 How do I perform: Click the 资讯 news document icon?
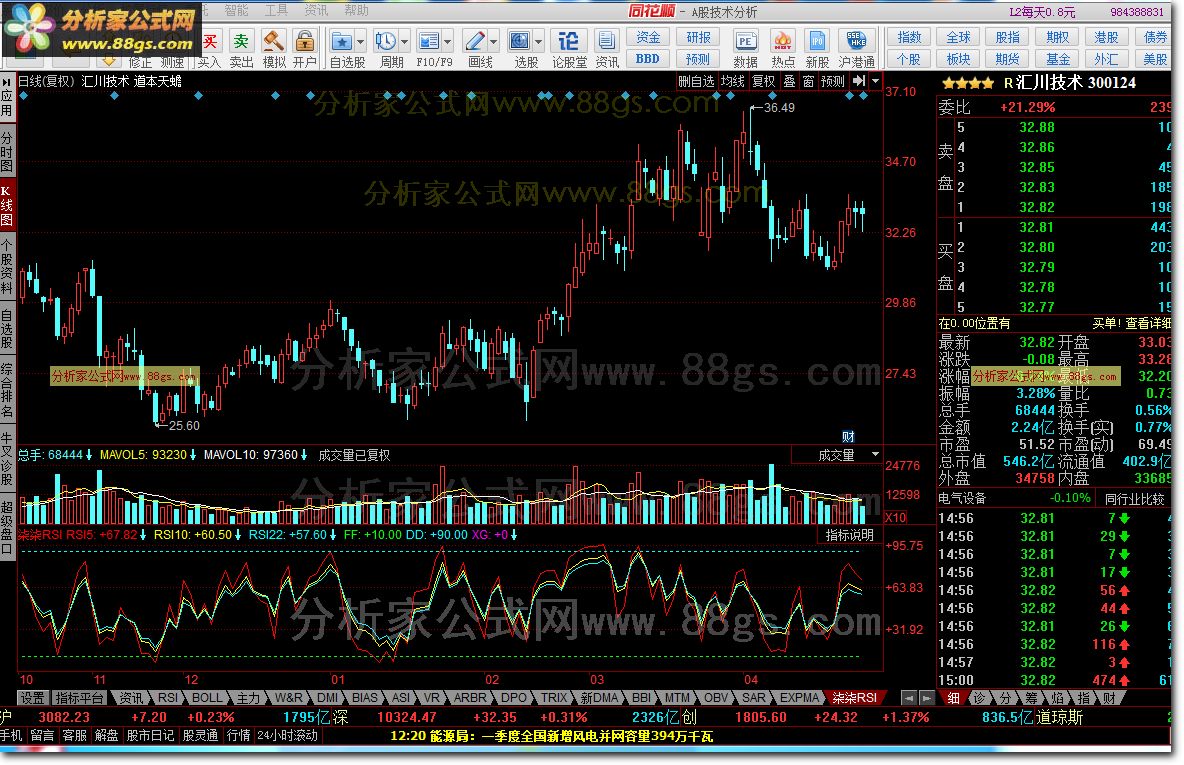click(x=606, y=42)
